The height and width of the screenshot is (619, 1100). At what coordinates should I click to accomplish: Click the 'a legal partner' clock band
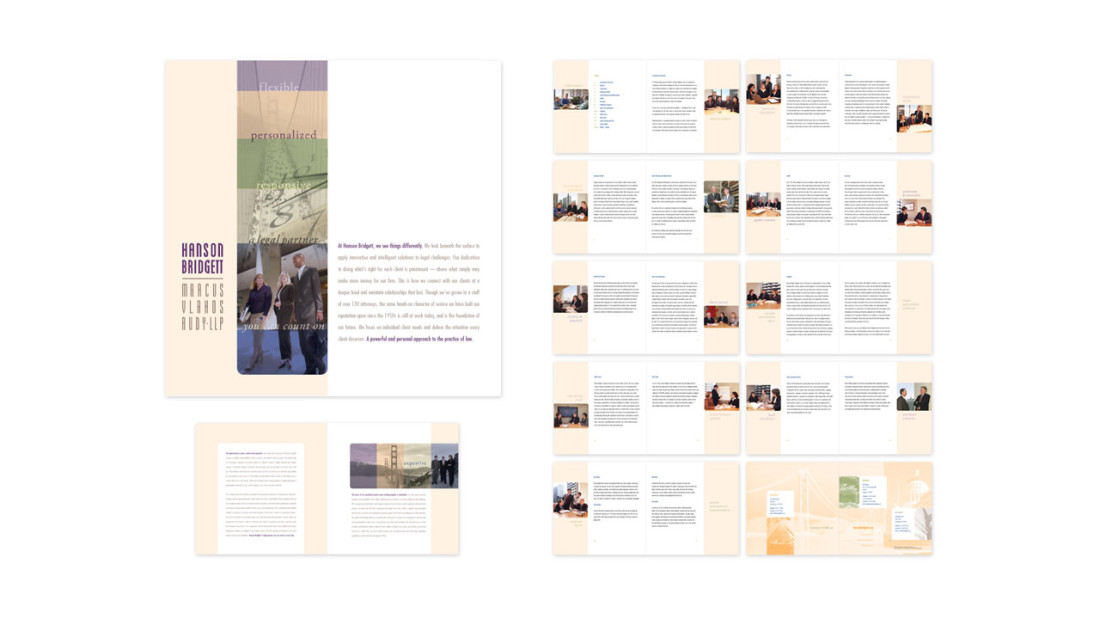[x=282, y=224]
